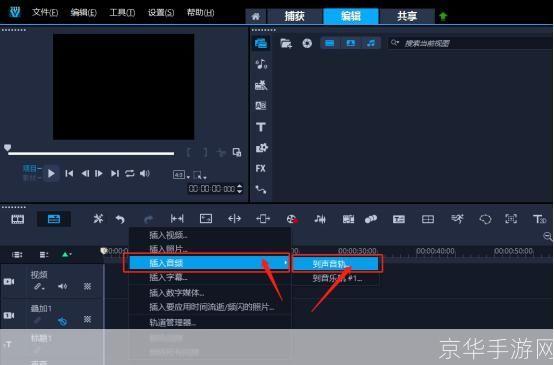This screenshot has width=554, height=365.
Task: Open the record/capture option icon
Action: click(x=291, y=219)
